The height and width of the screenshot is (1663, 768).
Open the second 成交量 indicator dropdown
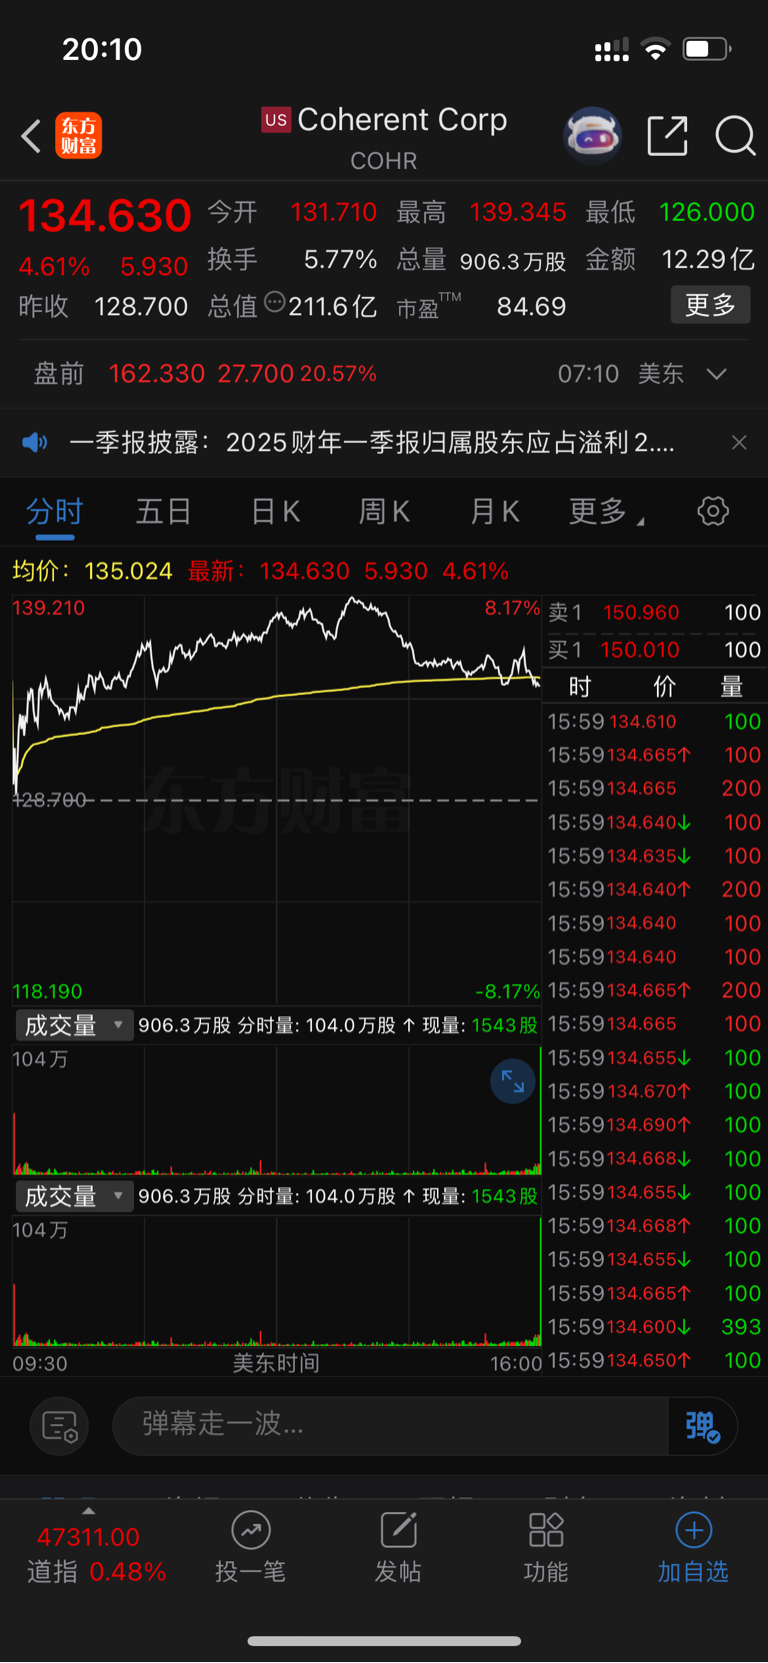tap(74, 1196)
